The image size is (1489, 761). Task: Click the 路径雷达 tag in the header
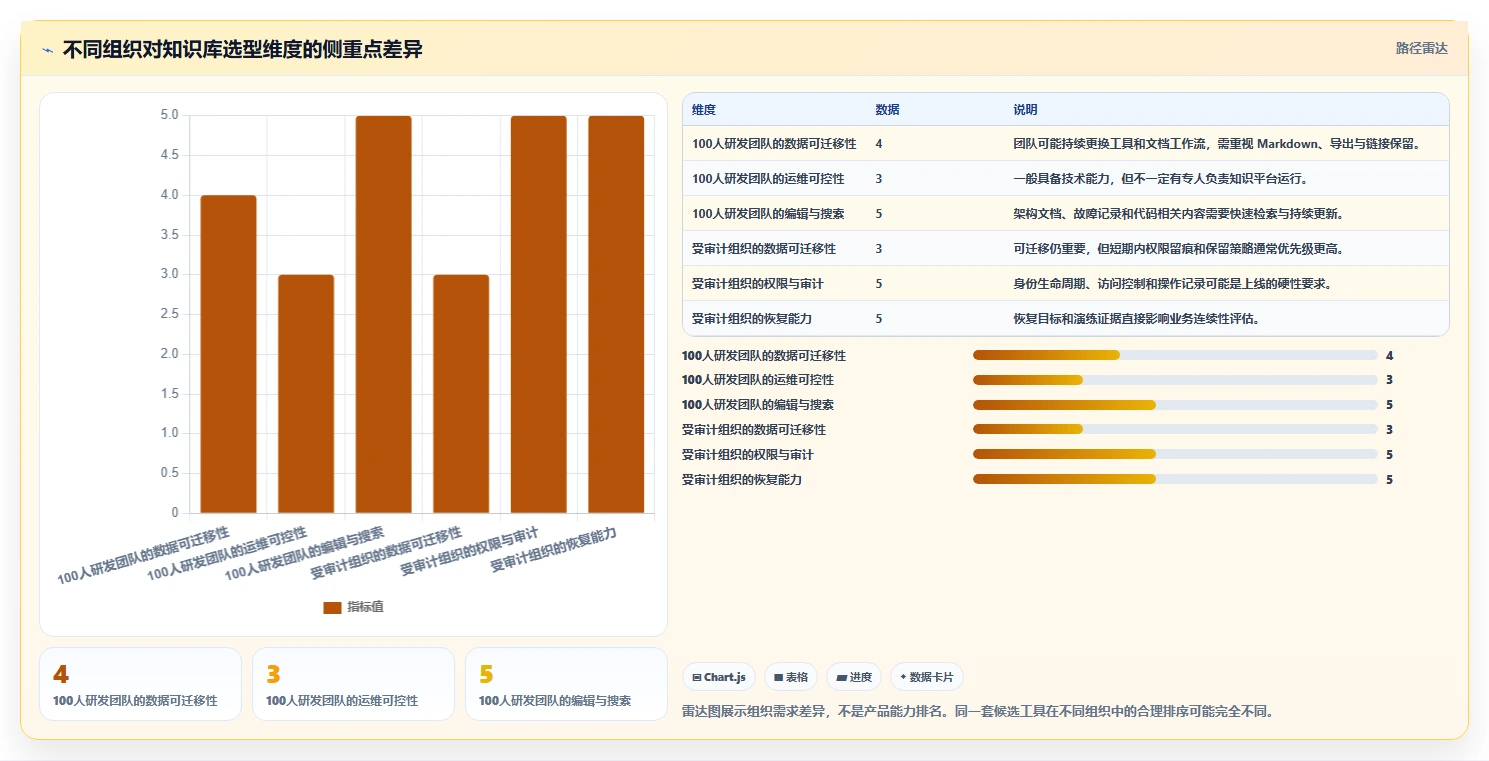pyautogui.click(x=1422, y=48)
